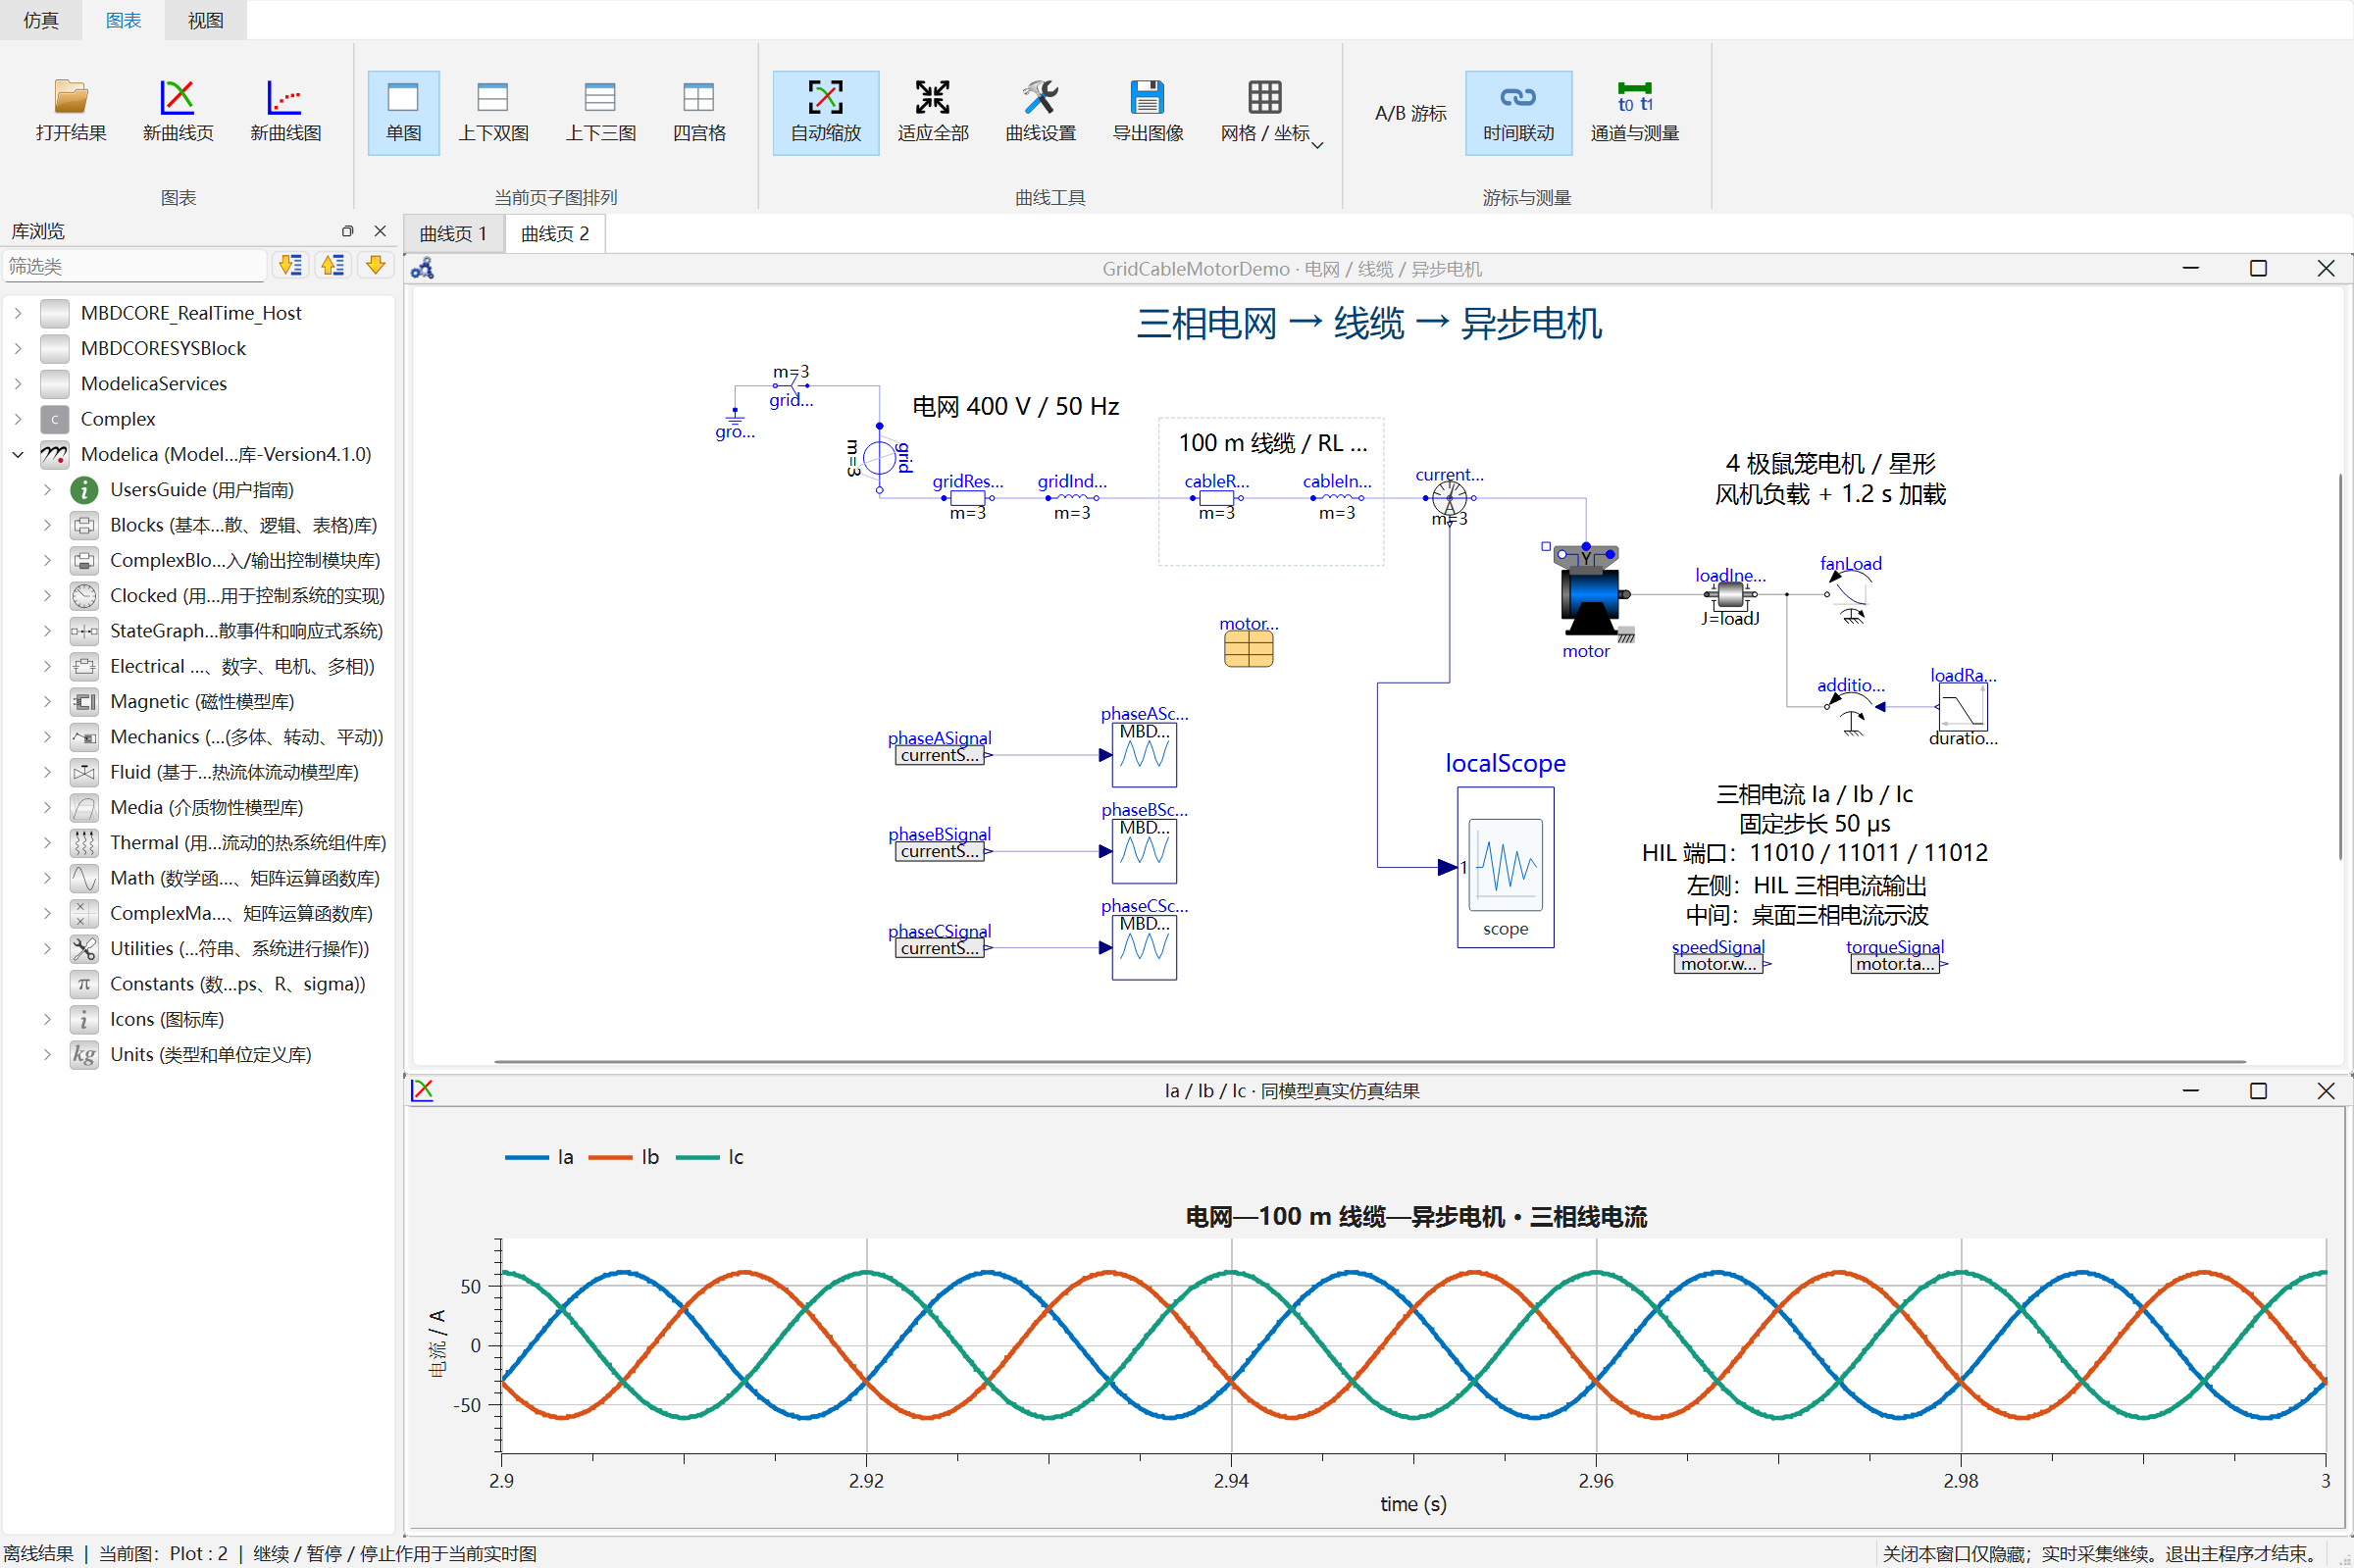The image size is (2354, 1568).
Task: Expand the MBDCORE_RealTime_Host node
Action: point(18,313)
